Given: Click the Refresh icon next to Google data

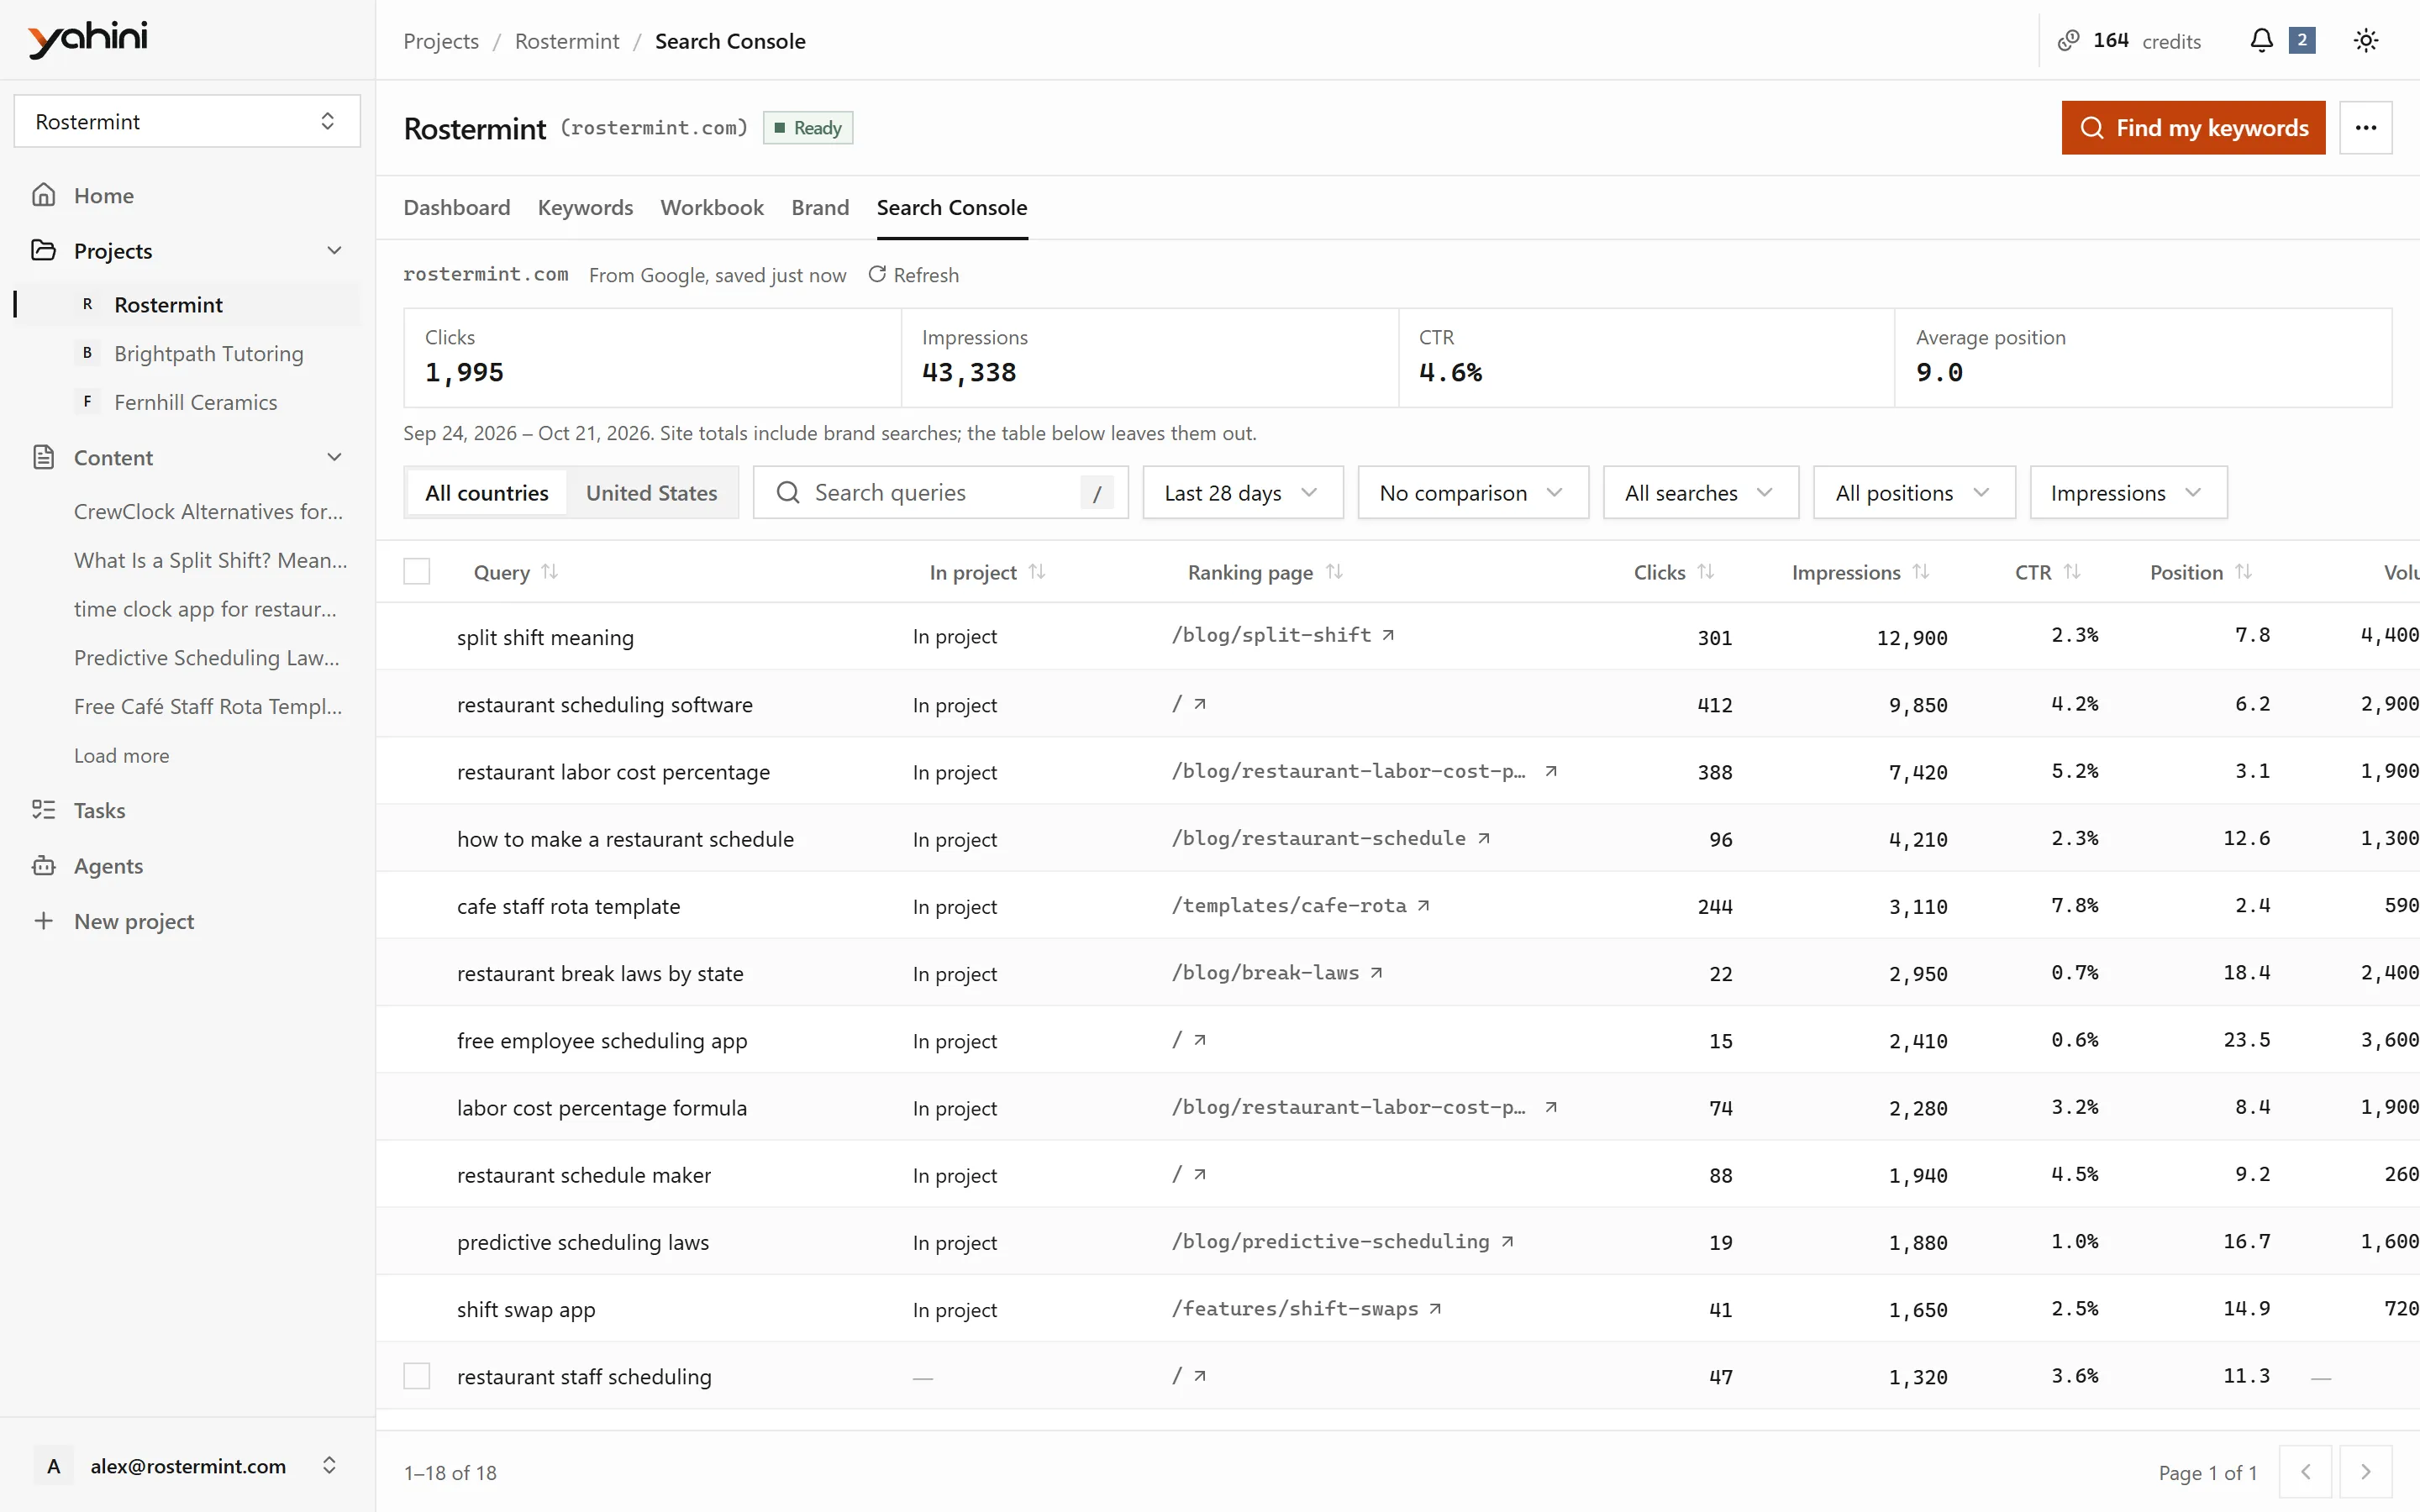Looking at the screenshot, I should click(x=877, y=274).
